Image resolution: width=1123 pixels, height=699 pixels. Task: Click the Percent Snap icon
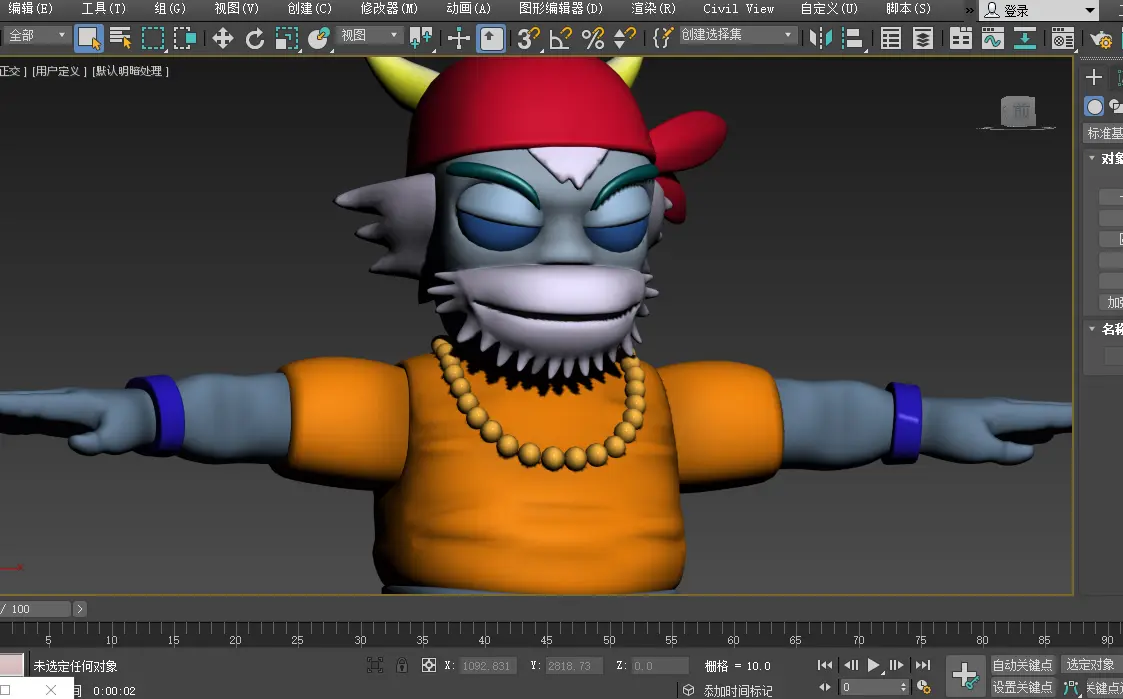coord(593,39)
